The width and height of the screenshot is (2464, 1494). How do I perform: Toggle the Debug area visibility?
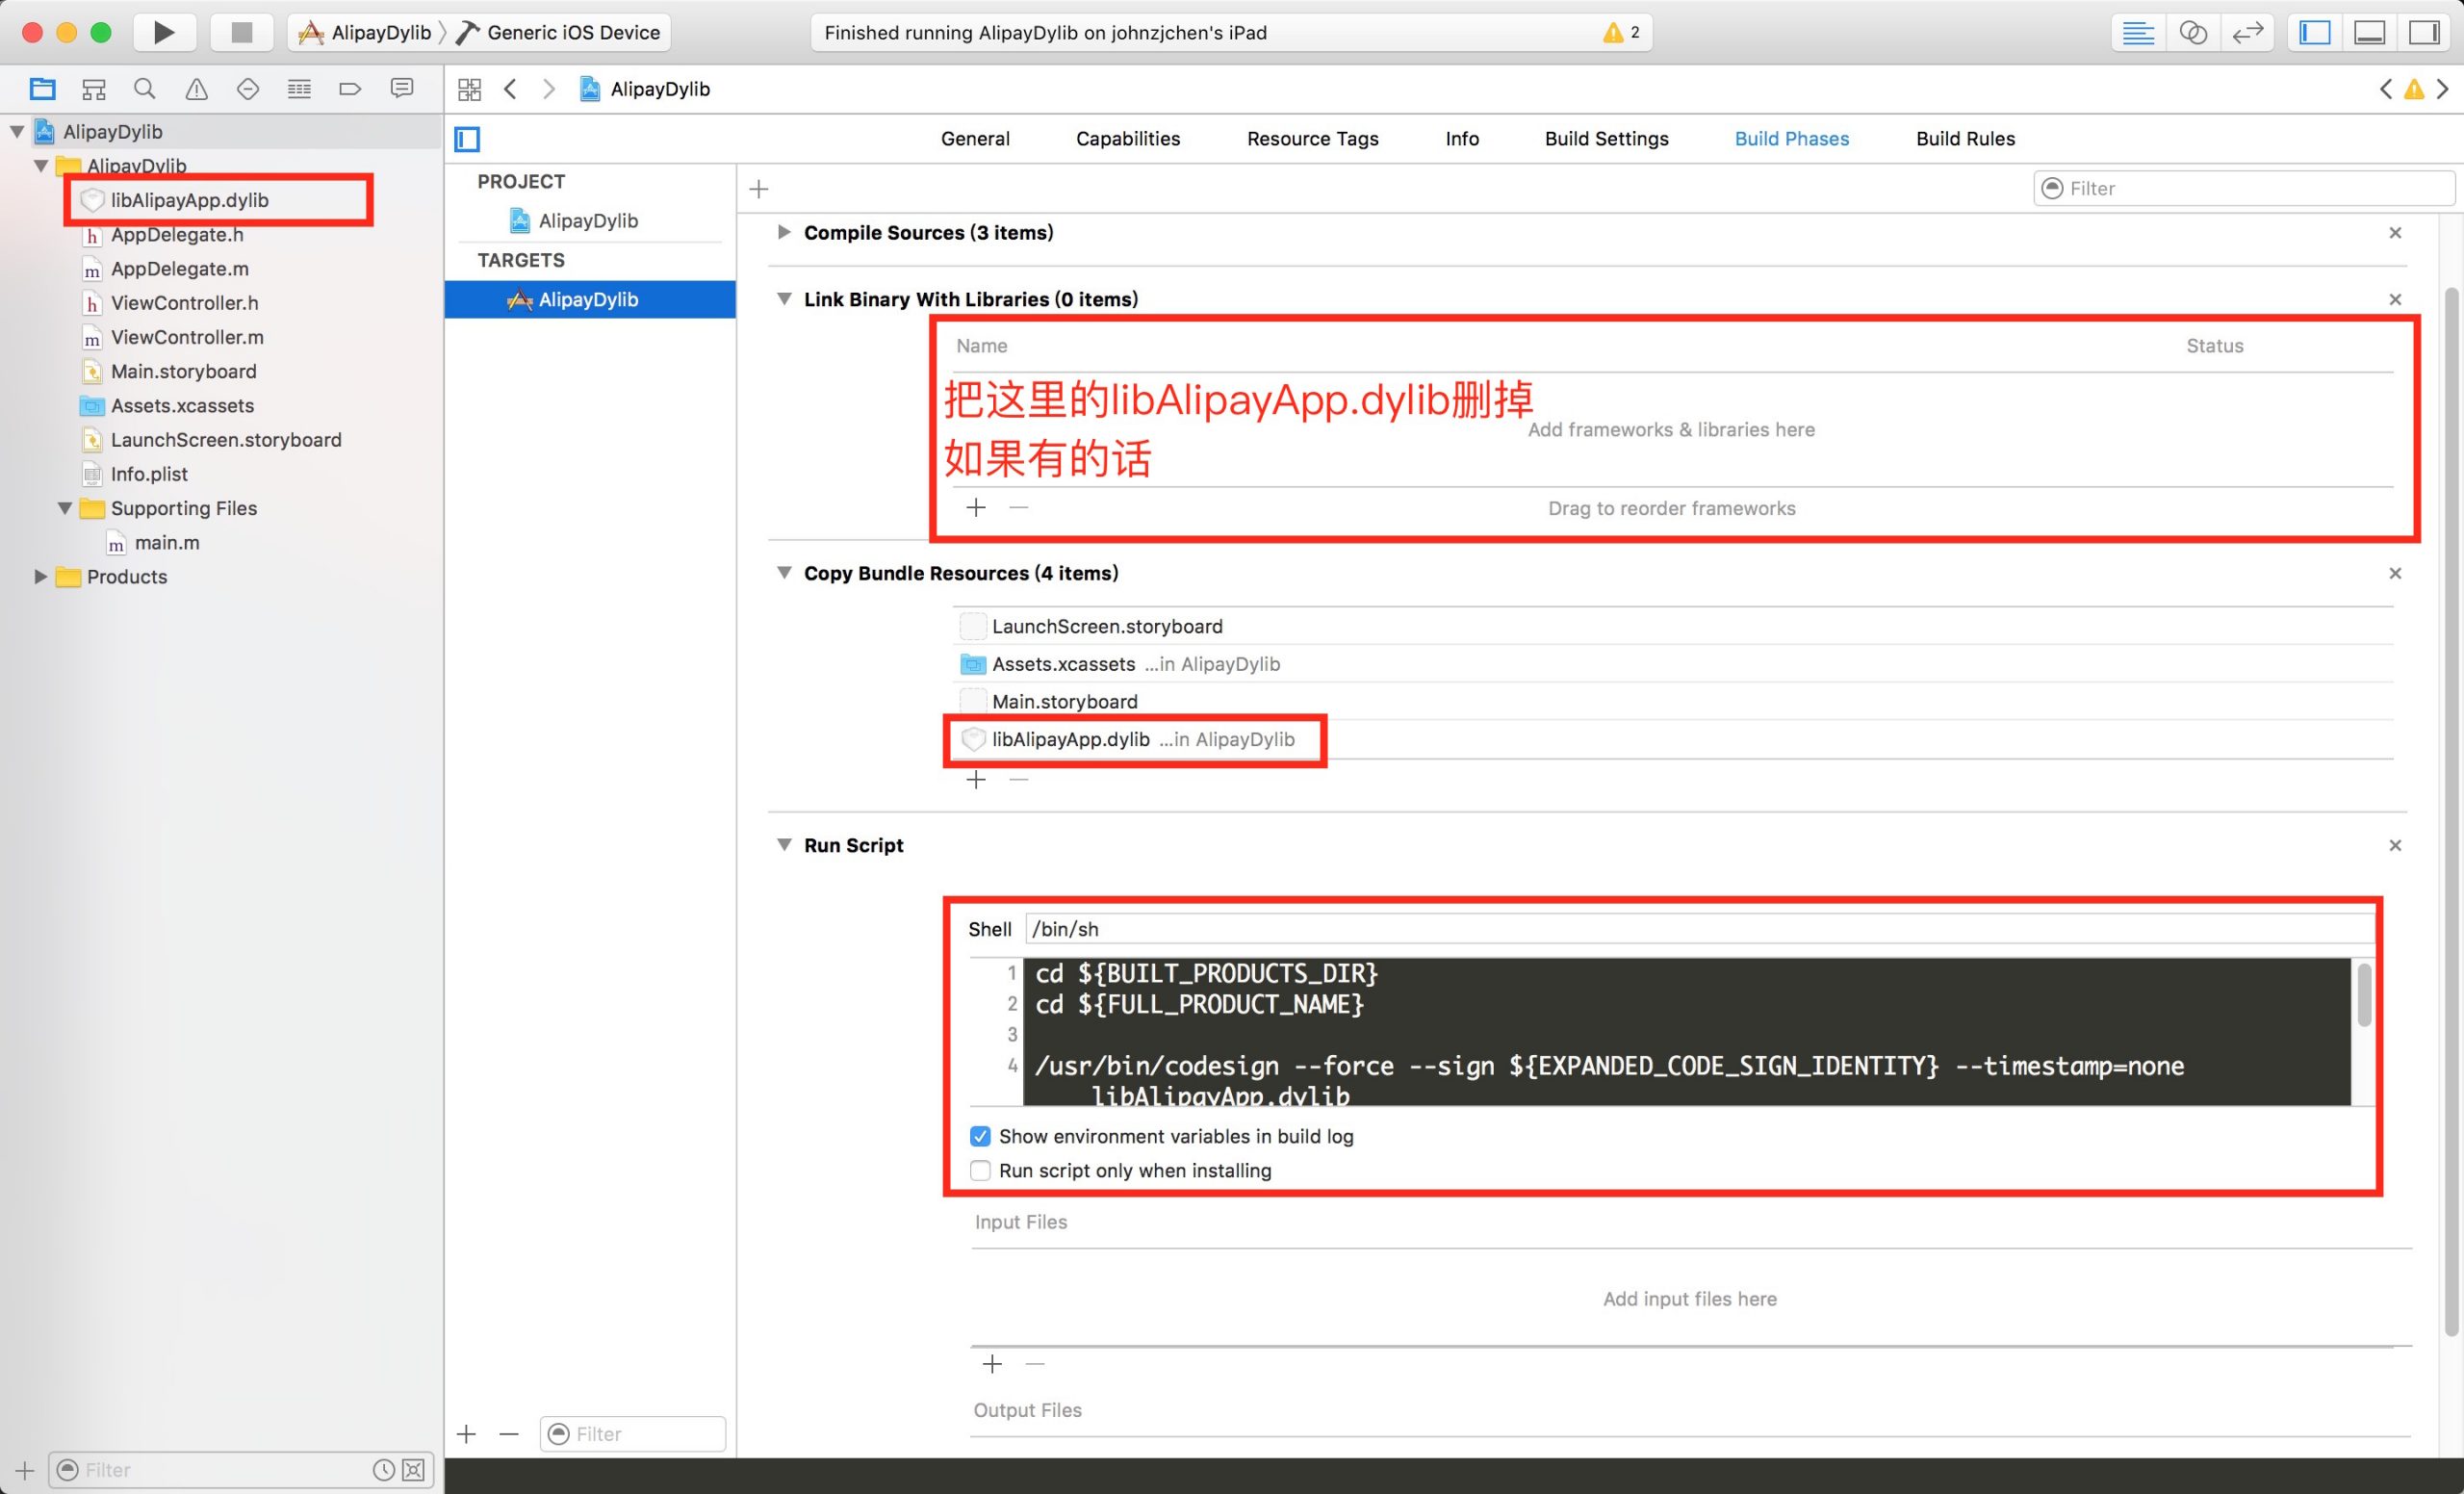(x=2370, y=32)
